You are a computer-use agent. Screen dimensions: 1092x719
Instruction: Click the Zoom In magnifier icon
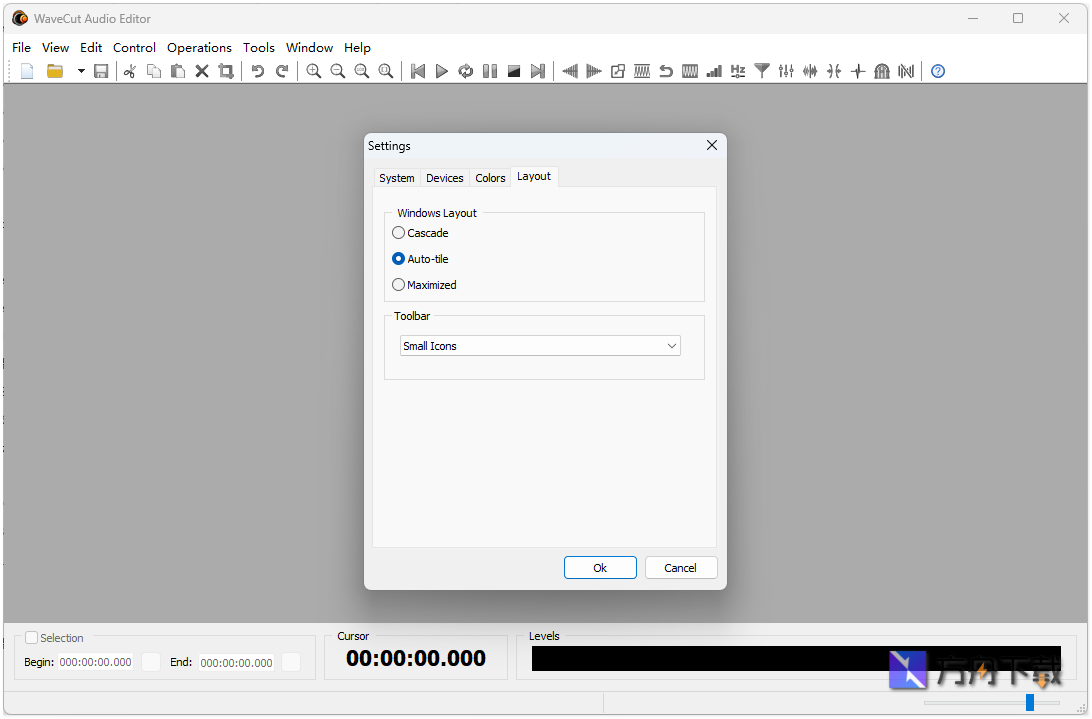(x=313, y=71)
